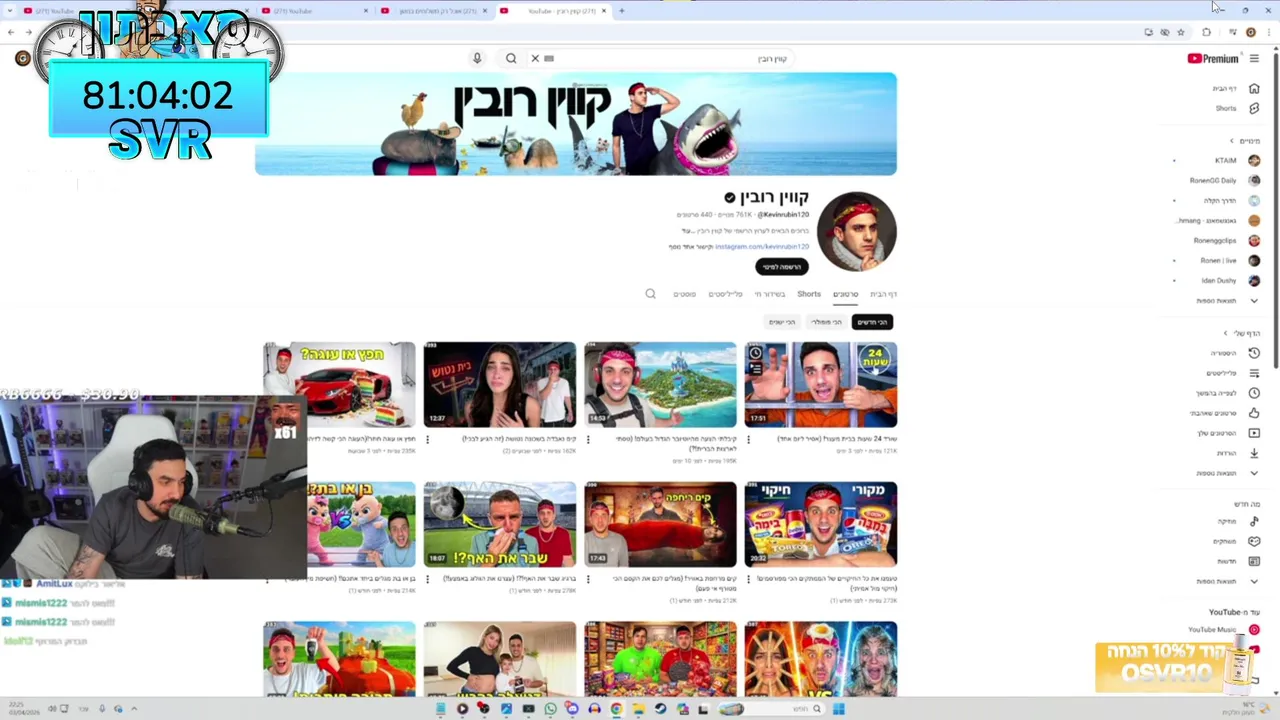Start voice search with the microphone icon
Image resolution: width=1280 pixels, height=720 pixels.
[477, 58]
